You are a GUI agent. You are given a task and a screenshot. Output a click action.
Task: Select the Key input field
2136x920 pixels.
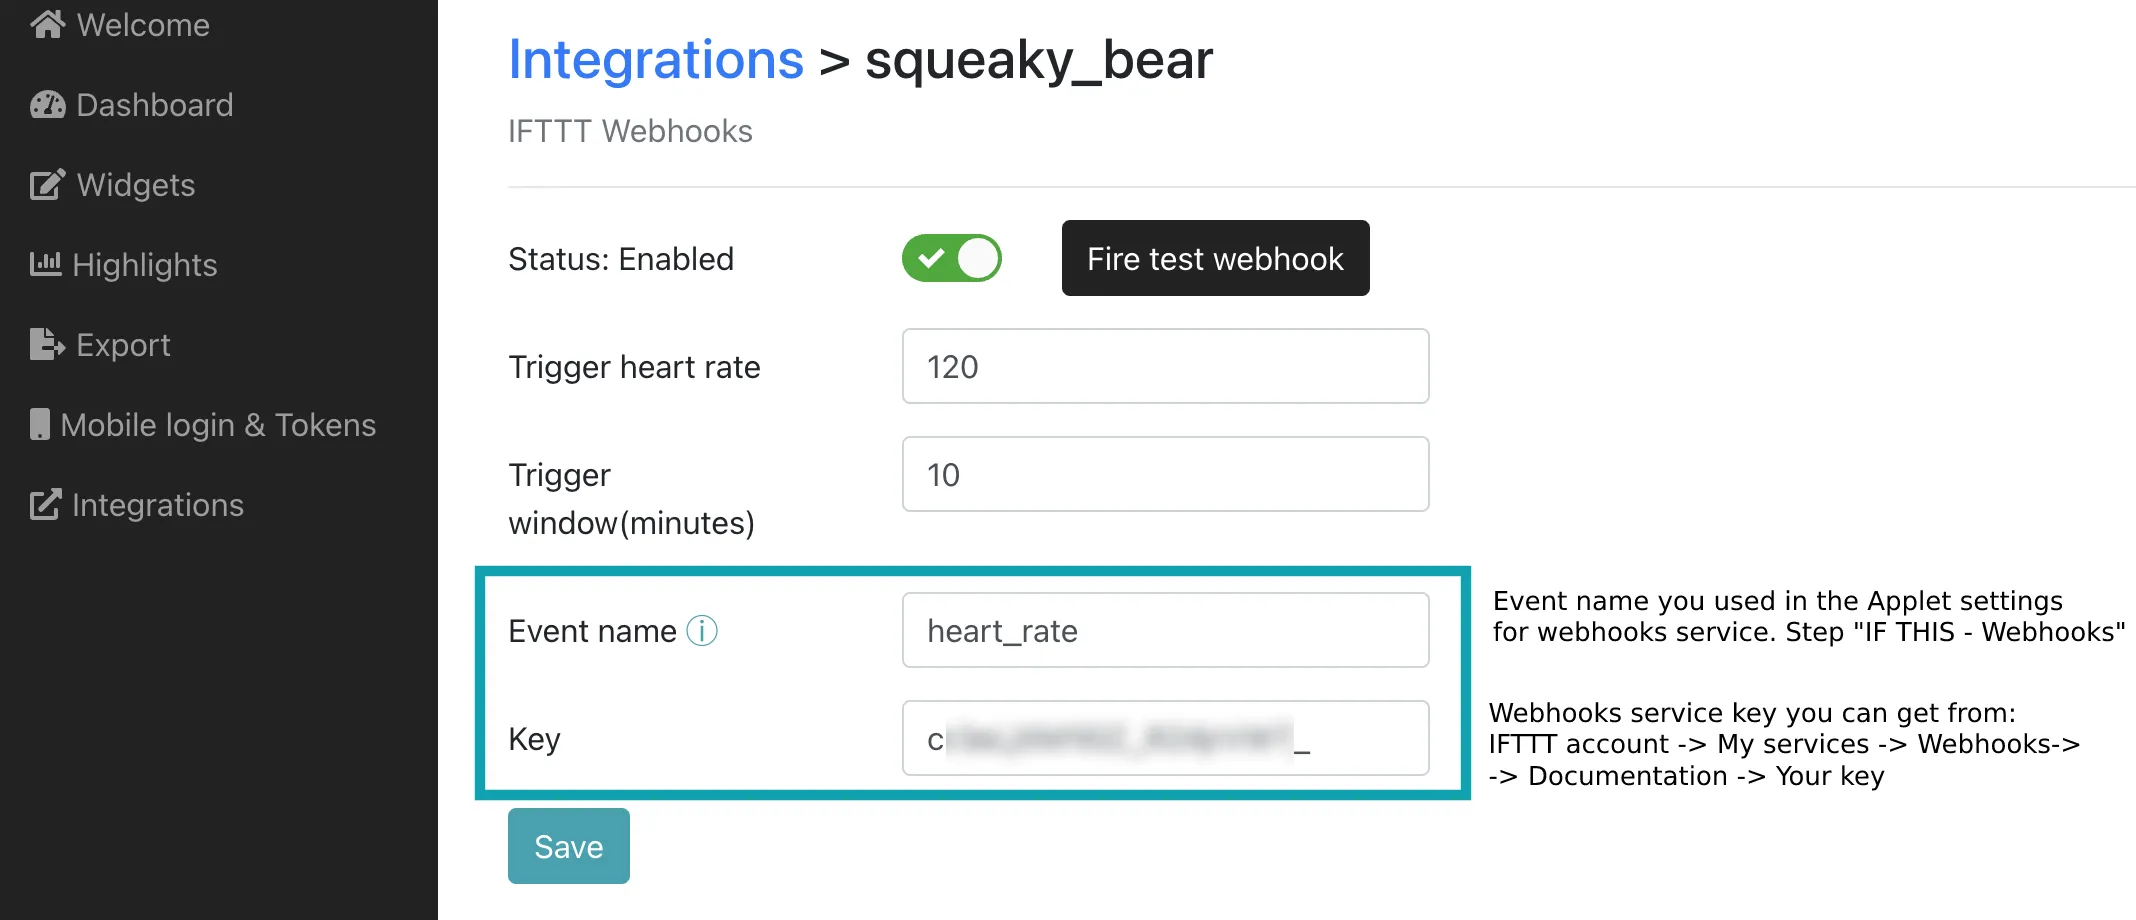1165,738
